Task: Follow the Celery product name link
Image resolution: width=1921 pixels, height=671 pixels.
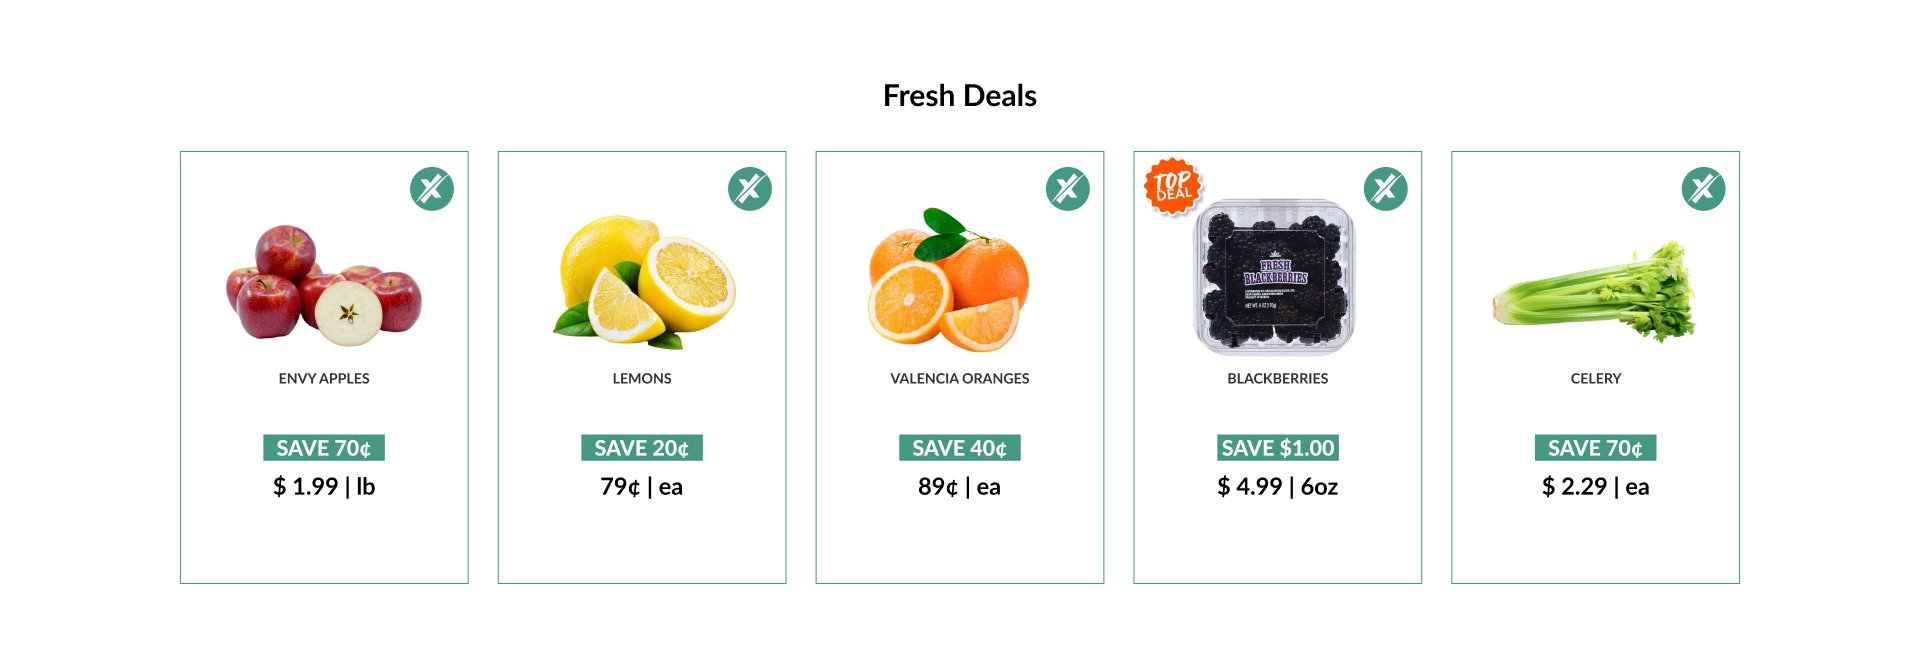Action: [1596, 379]
